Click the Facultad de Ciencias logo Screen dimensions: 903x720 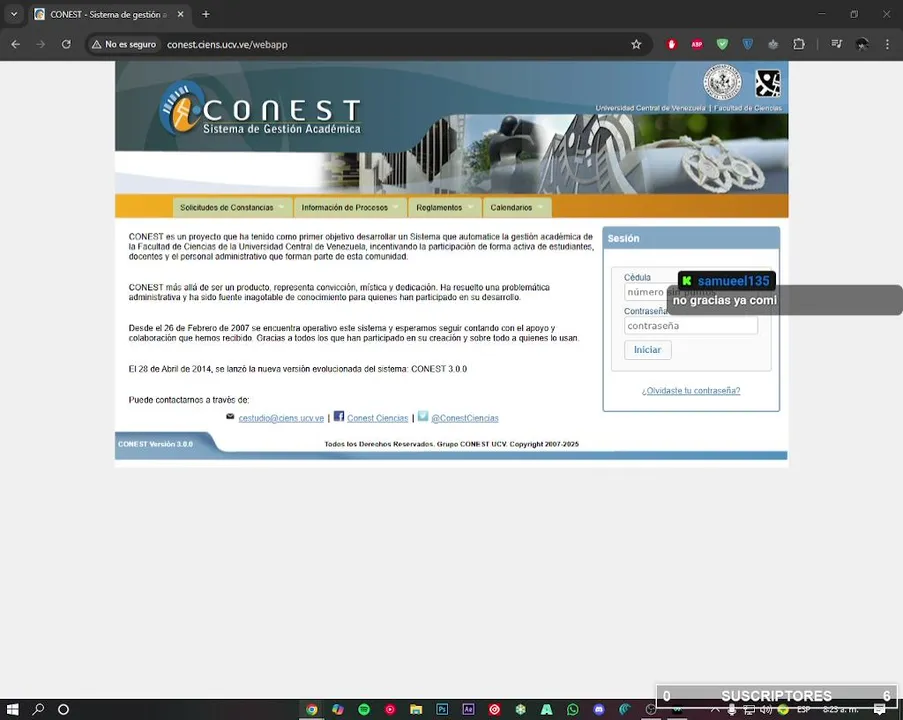(768, 84)
